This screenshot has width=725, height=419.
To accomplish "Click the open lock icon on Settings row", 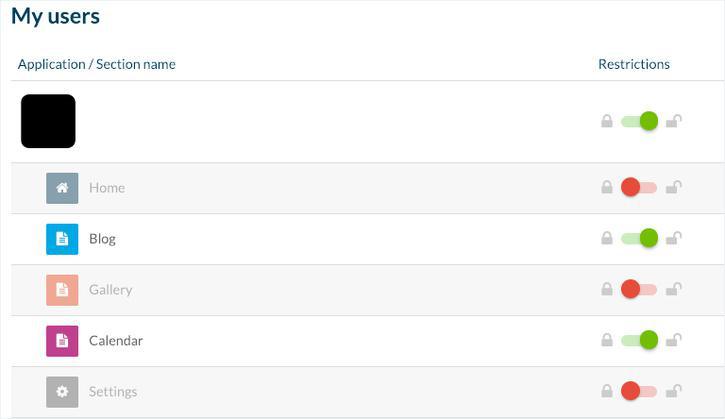I will 674,391.
